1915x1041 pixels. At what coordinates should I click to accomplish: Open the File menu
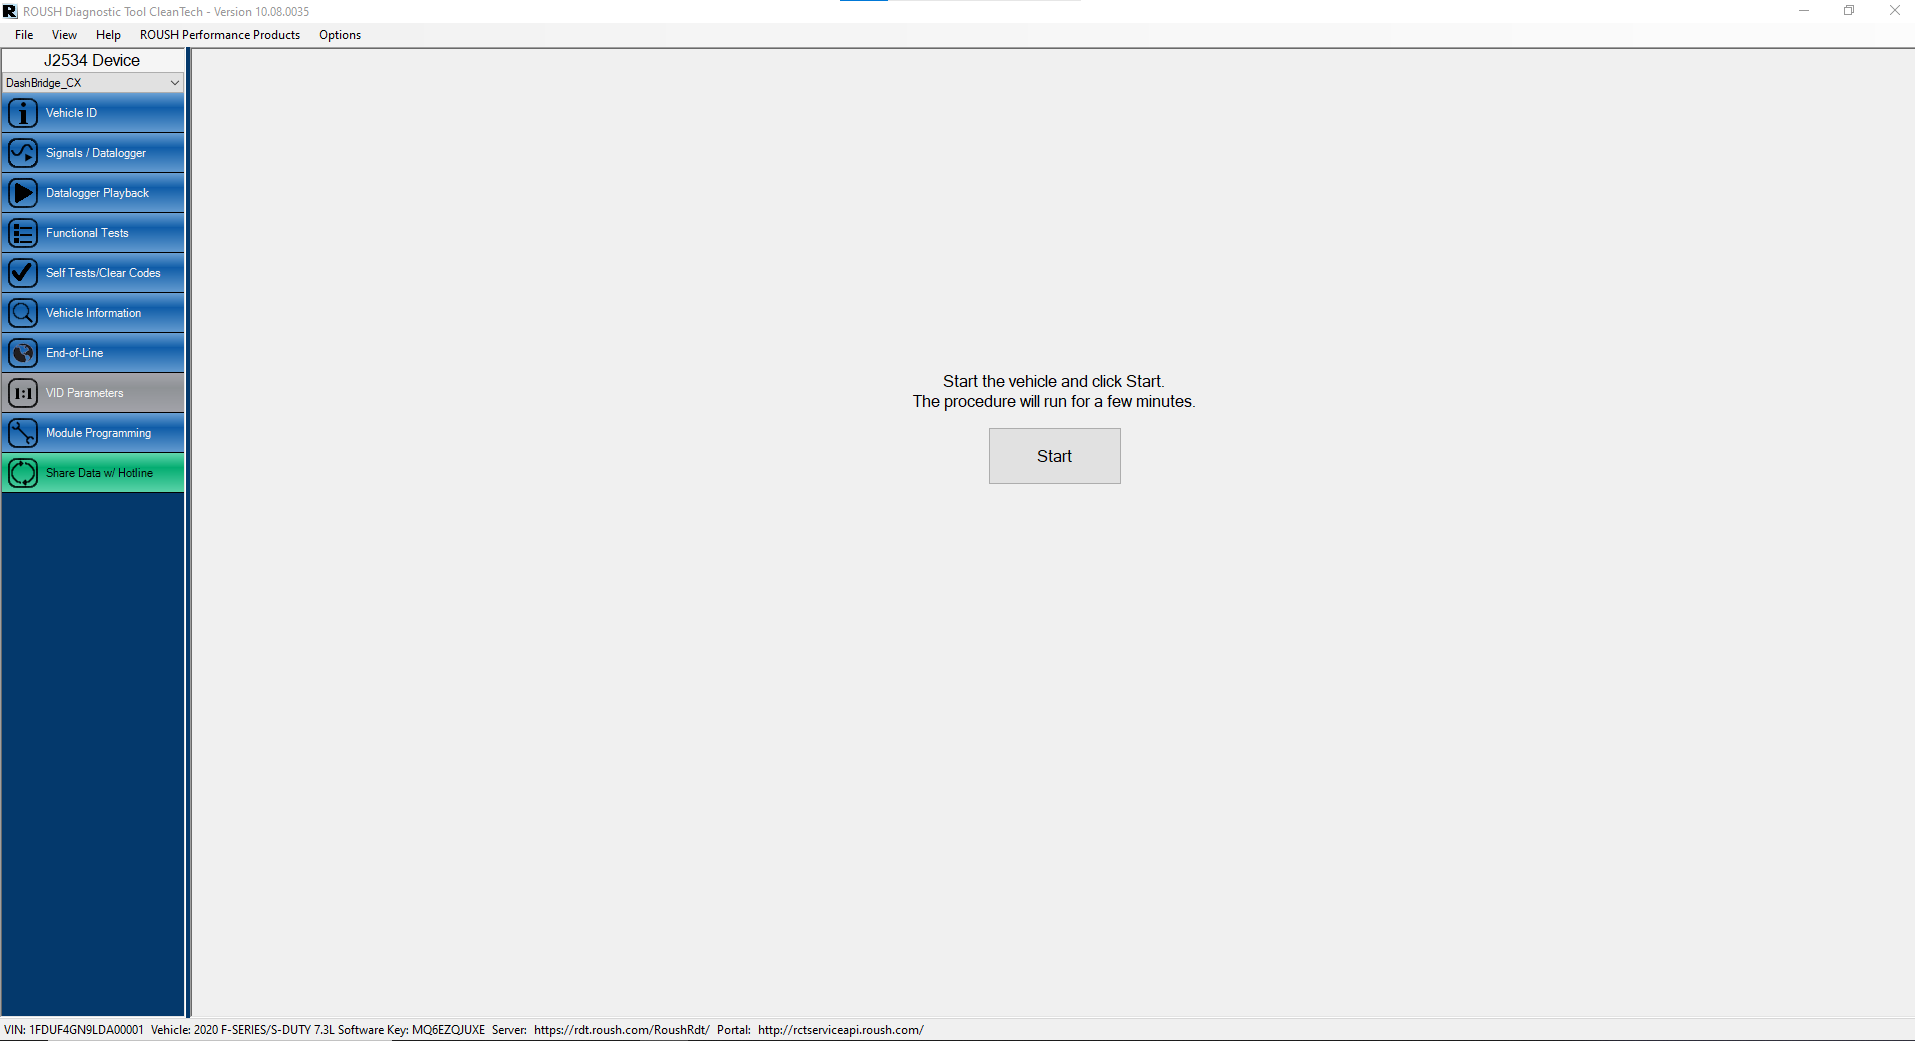click(23, 35)
